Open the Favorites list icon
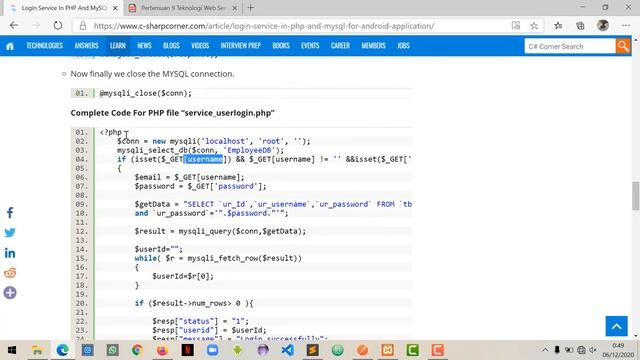The image size is (640, 360). pos(558,26)
